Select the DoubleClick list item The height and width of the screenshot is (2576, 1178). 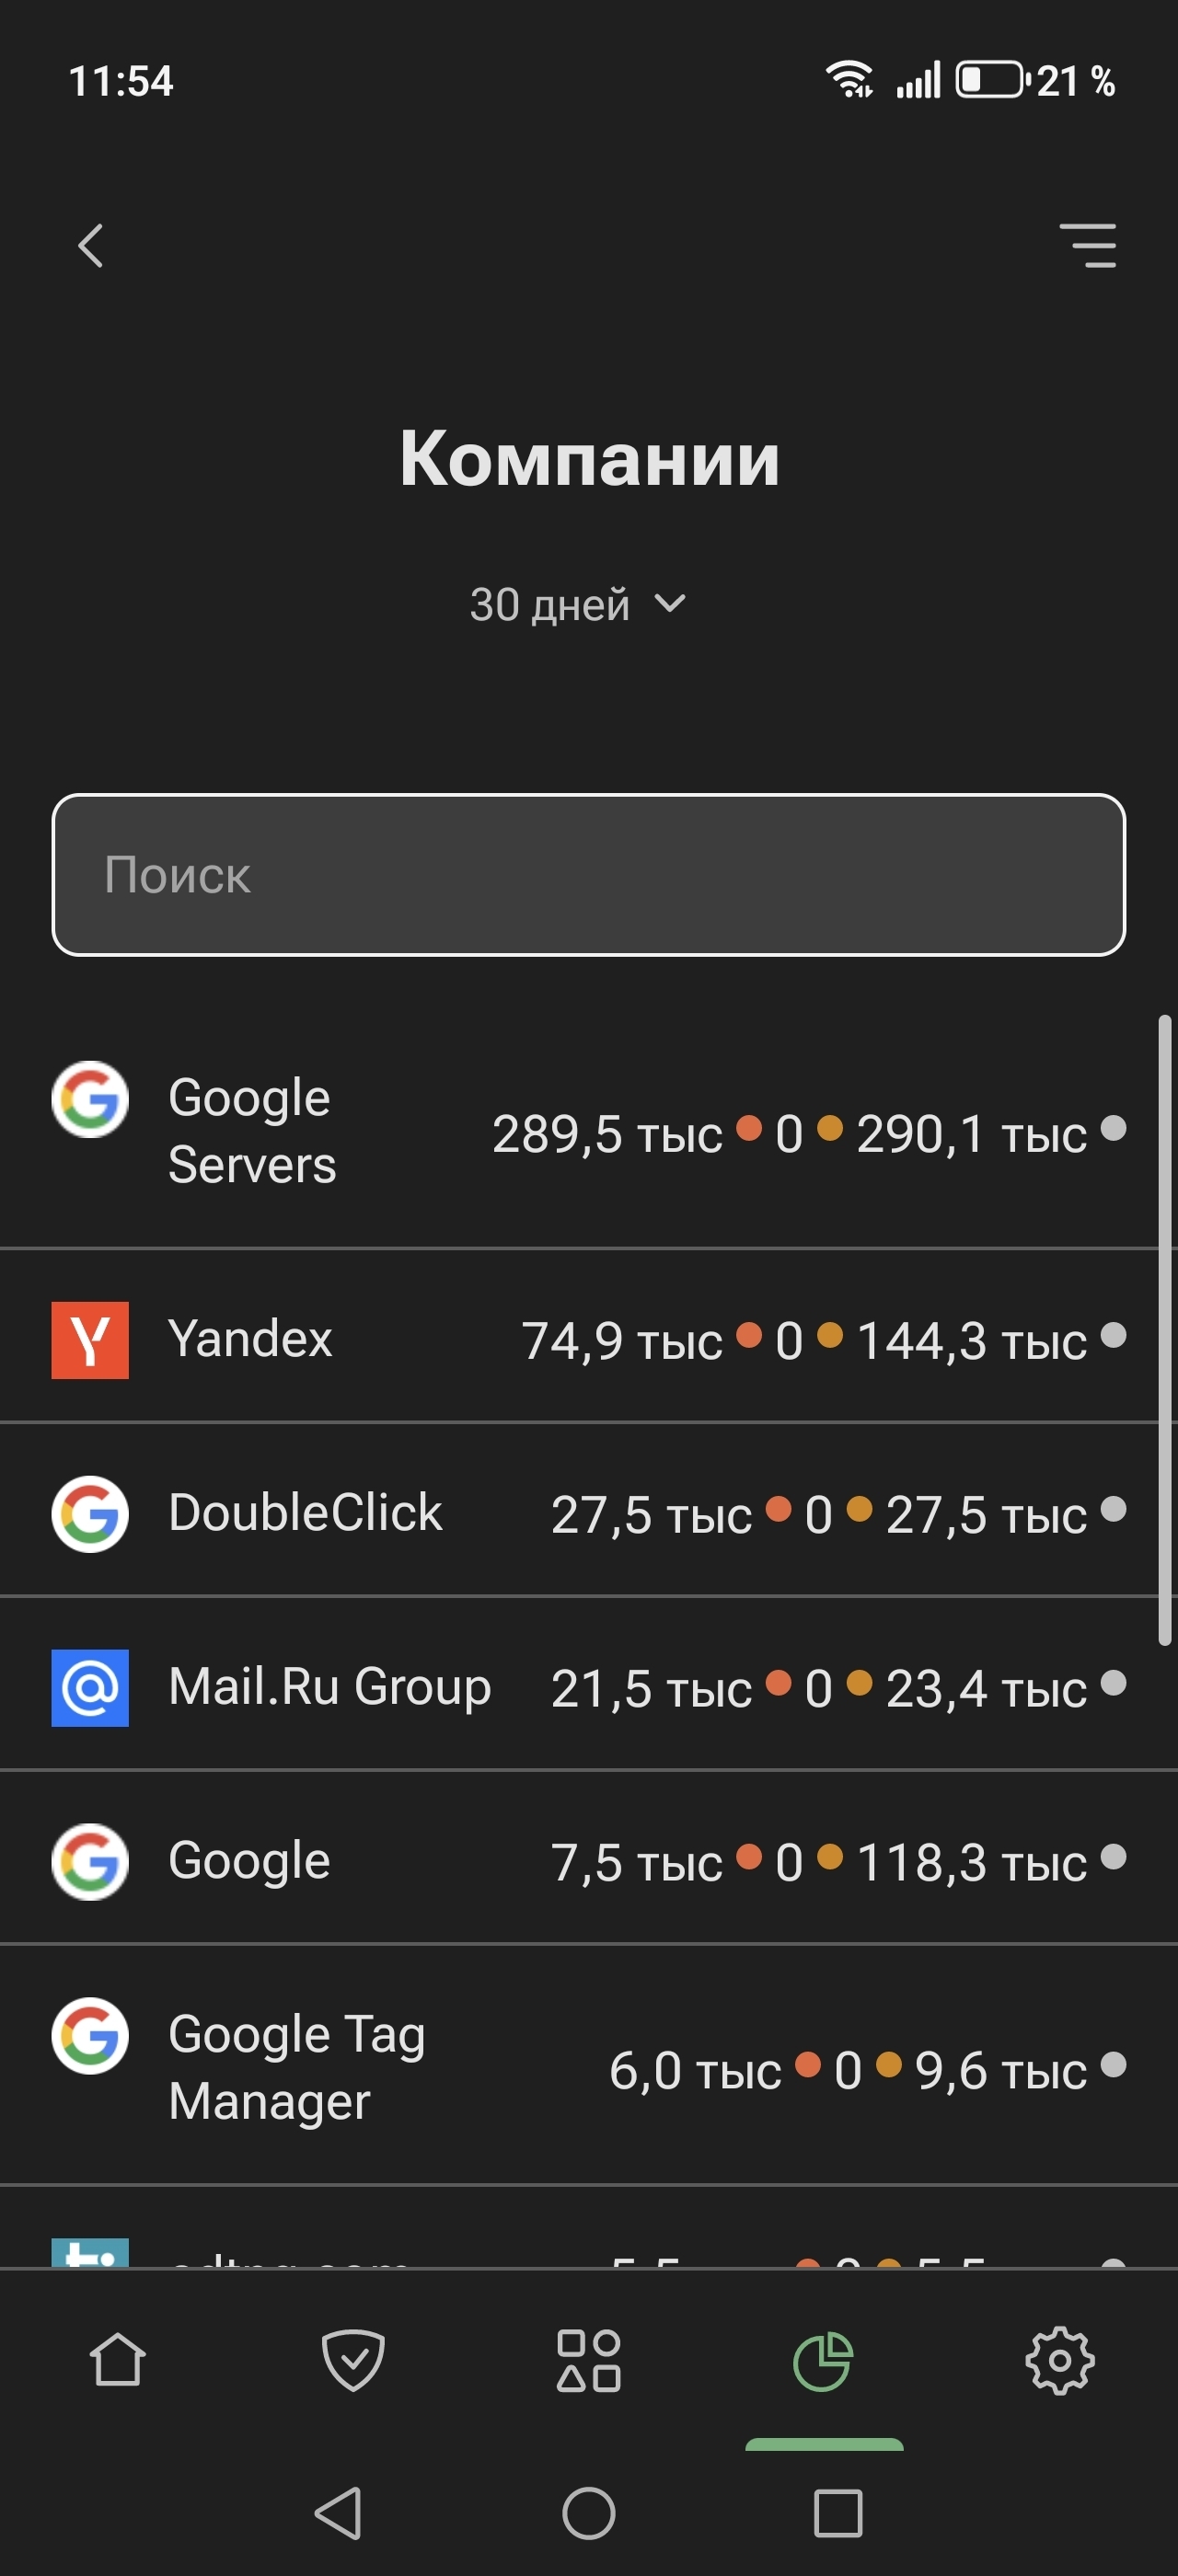(589, 1512)
